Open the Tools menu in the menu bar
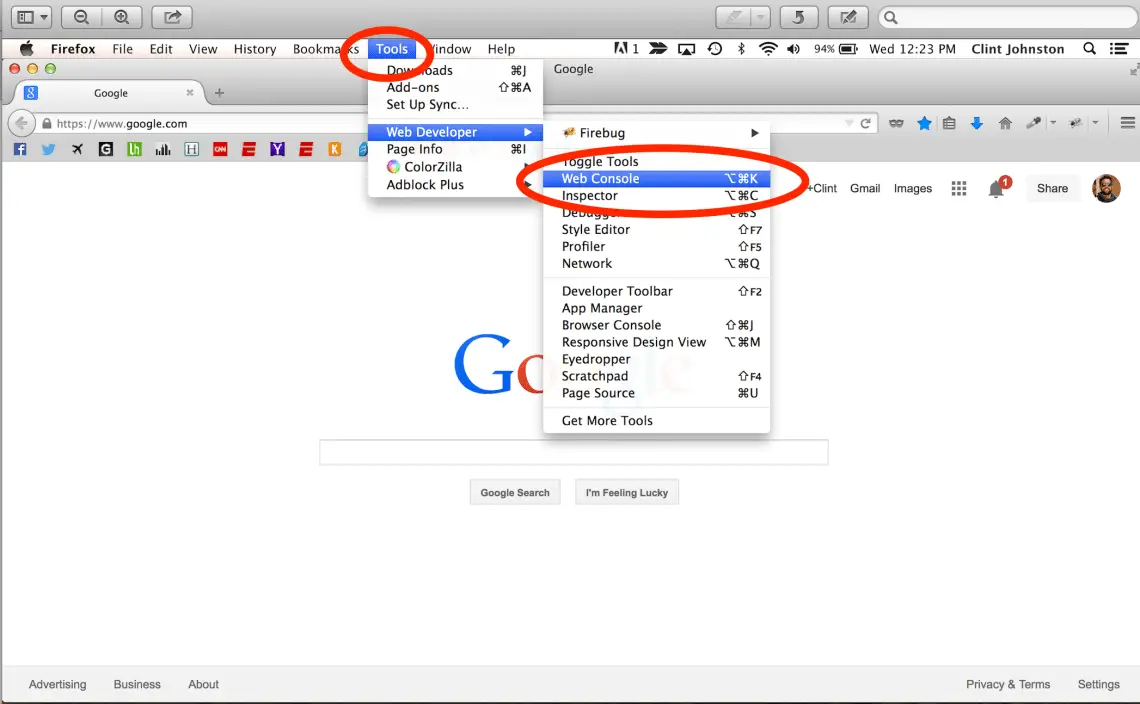The width and height of the screenshot is (1140, 704). pyautogui.click(x=391, y=49)
